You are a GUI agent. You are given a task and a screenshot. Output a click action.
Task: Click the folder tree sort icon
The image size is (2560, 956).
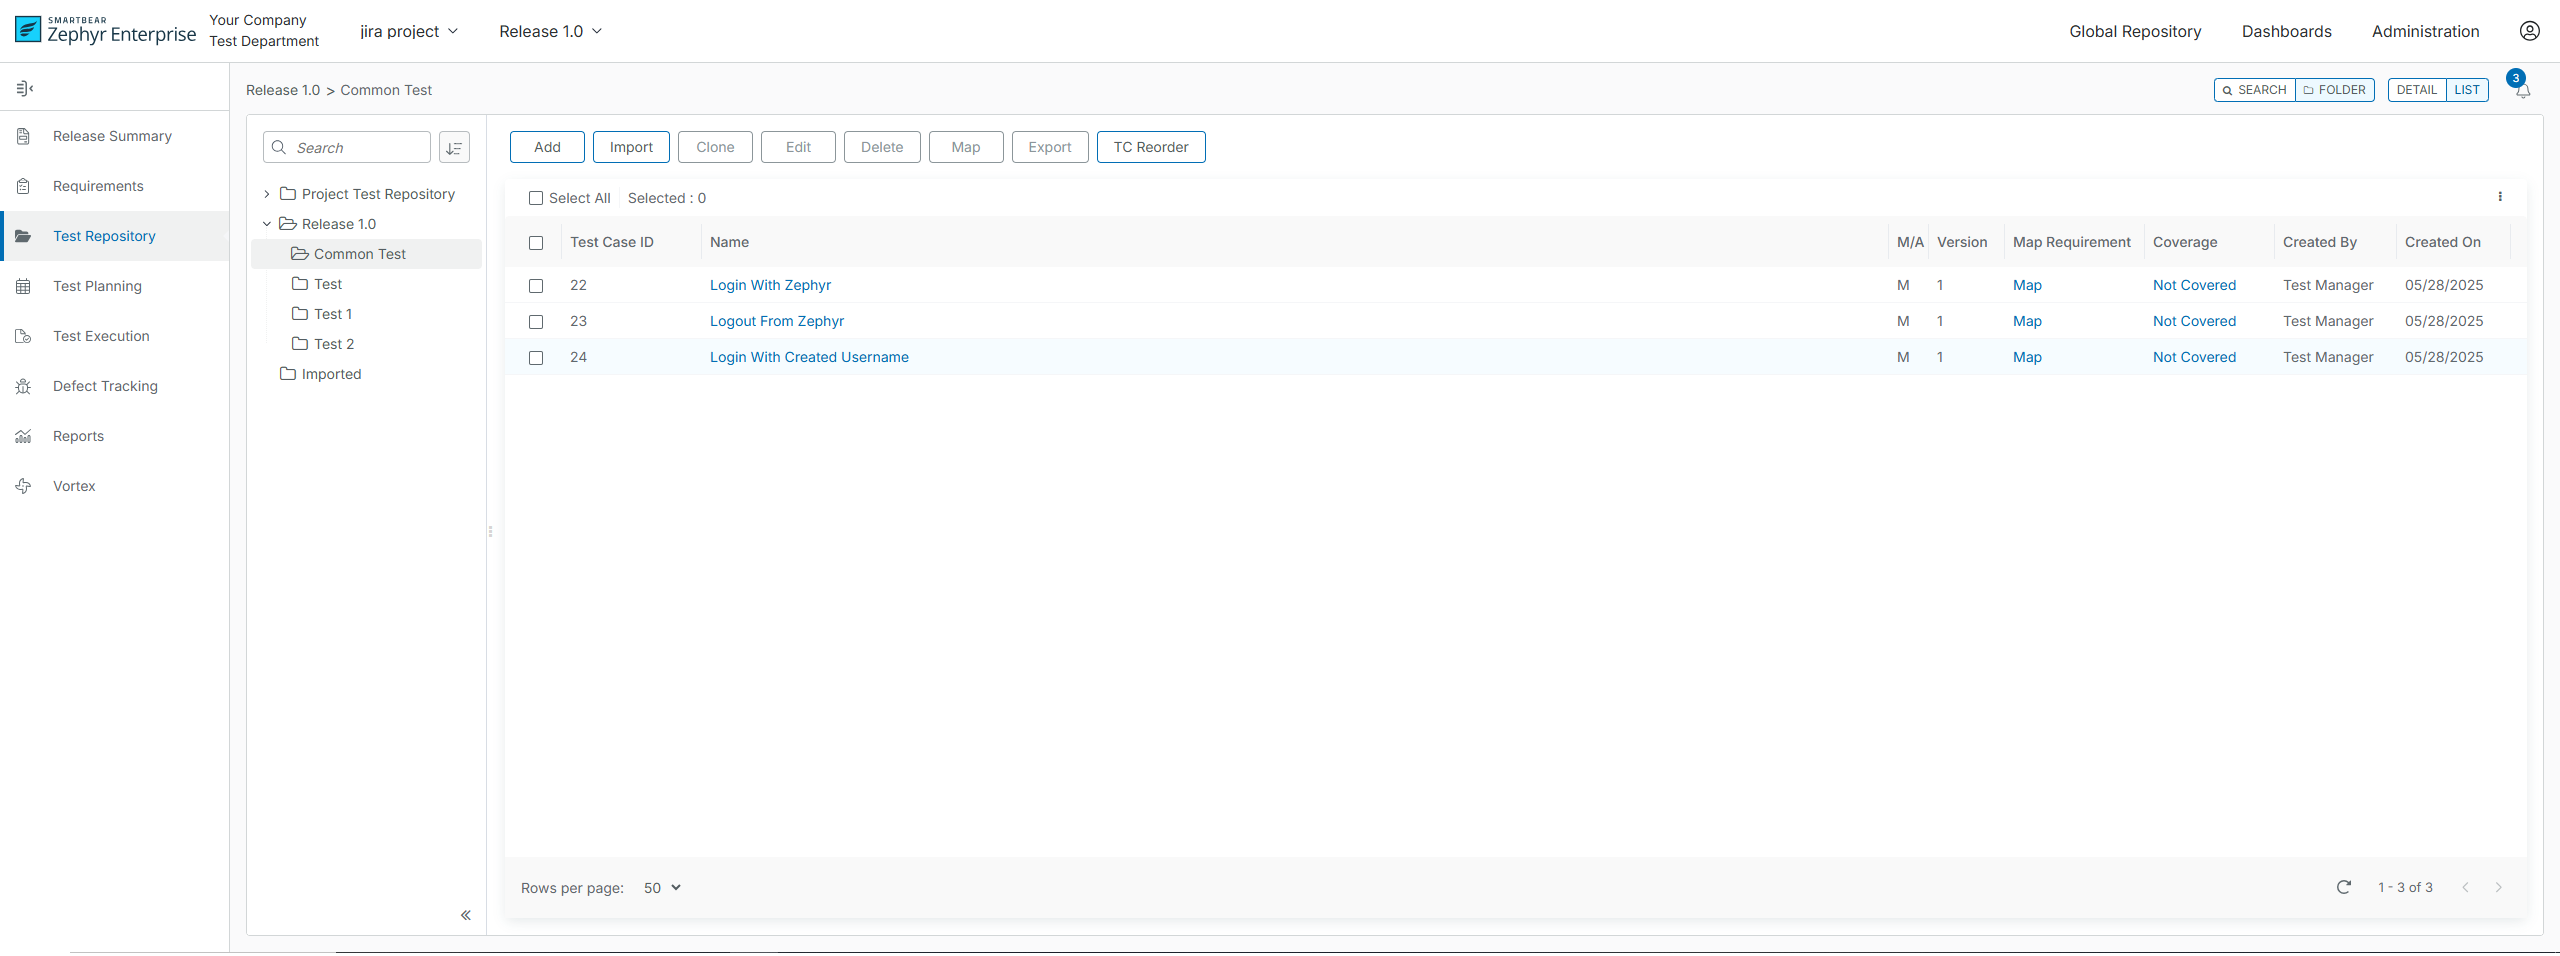point(454,147)
